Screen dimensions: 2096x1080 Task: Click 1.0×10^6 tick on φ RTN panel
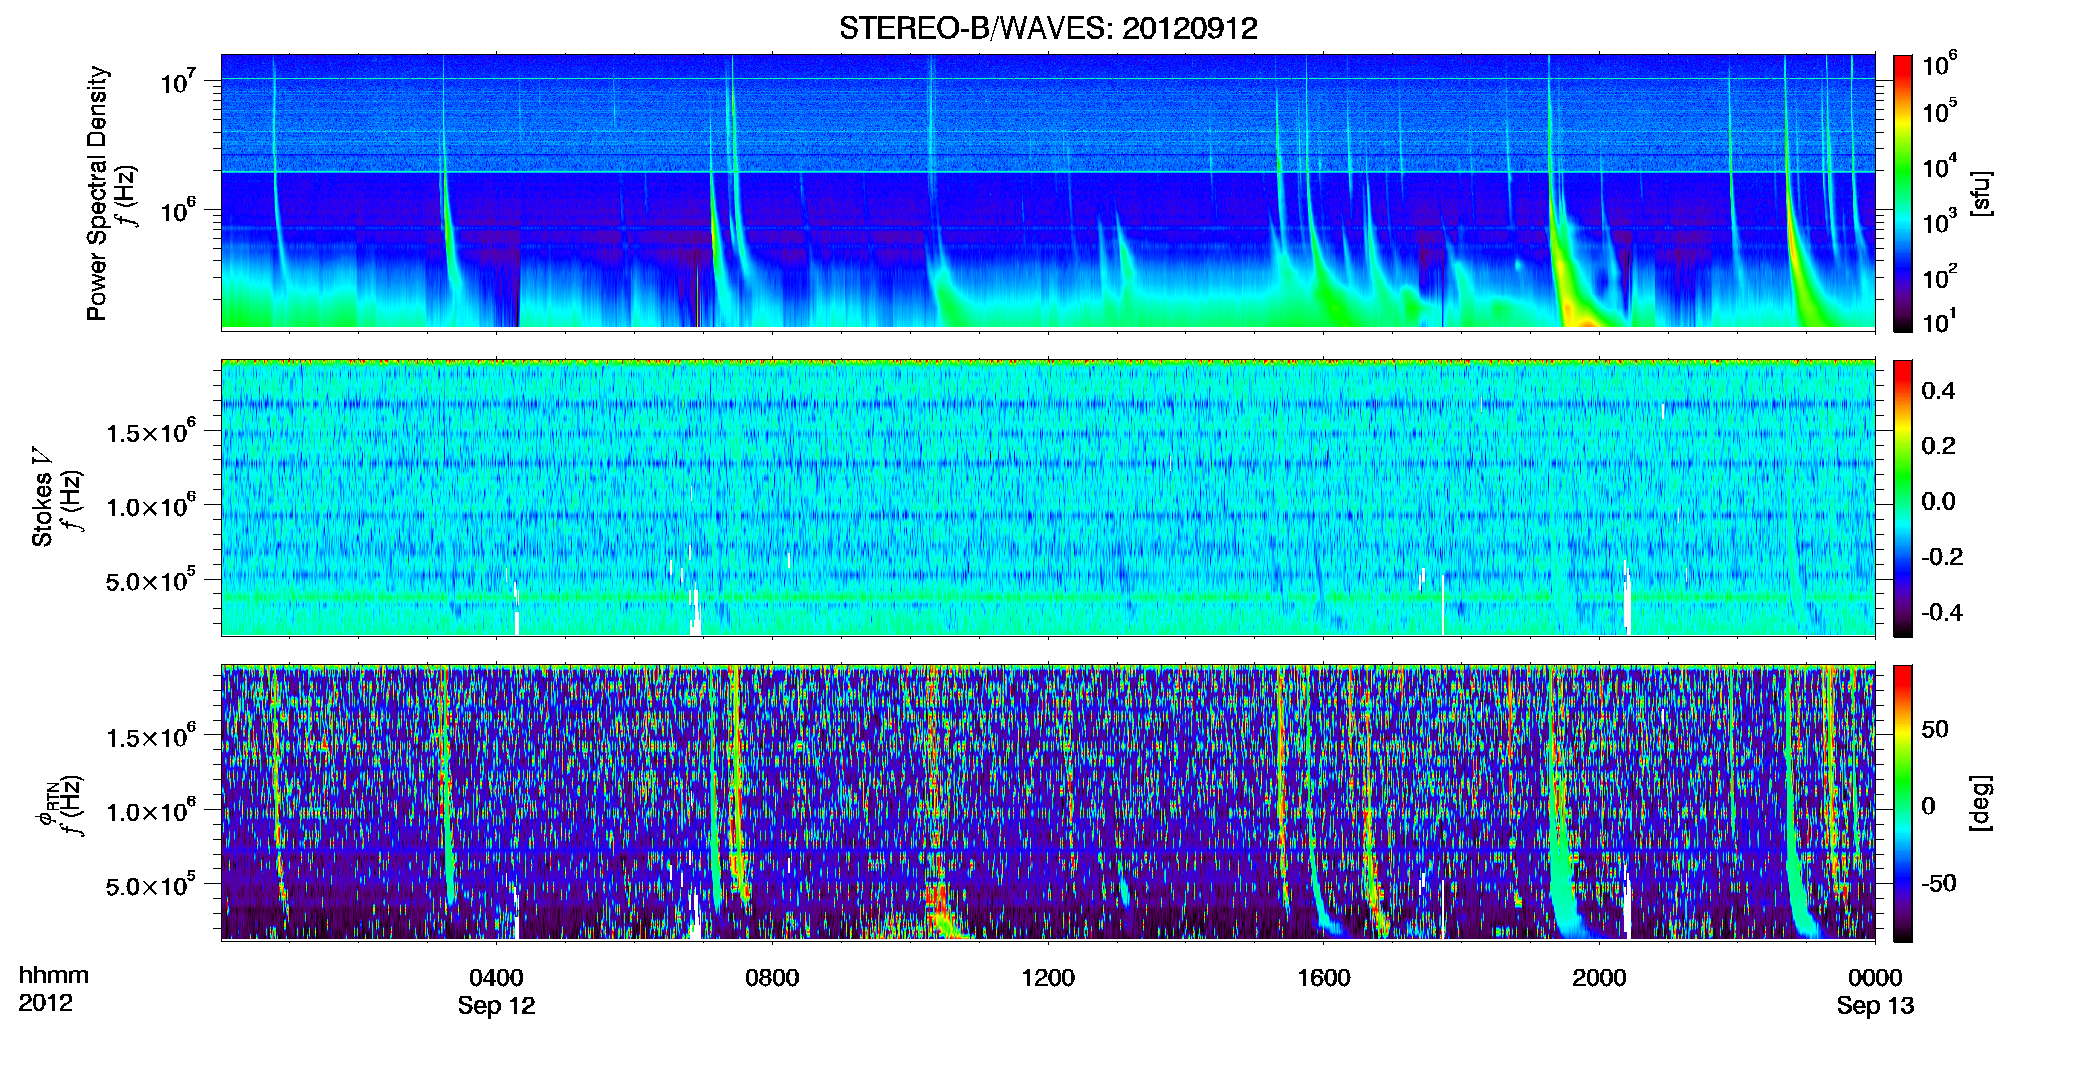(151, 811)
